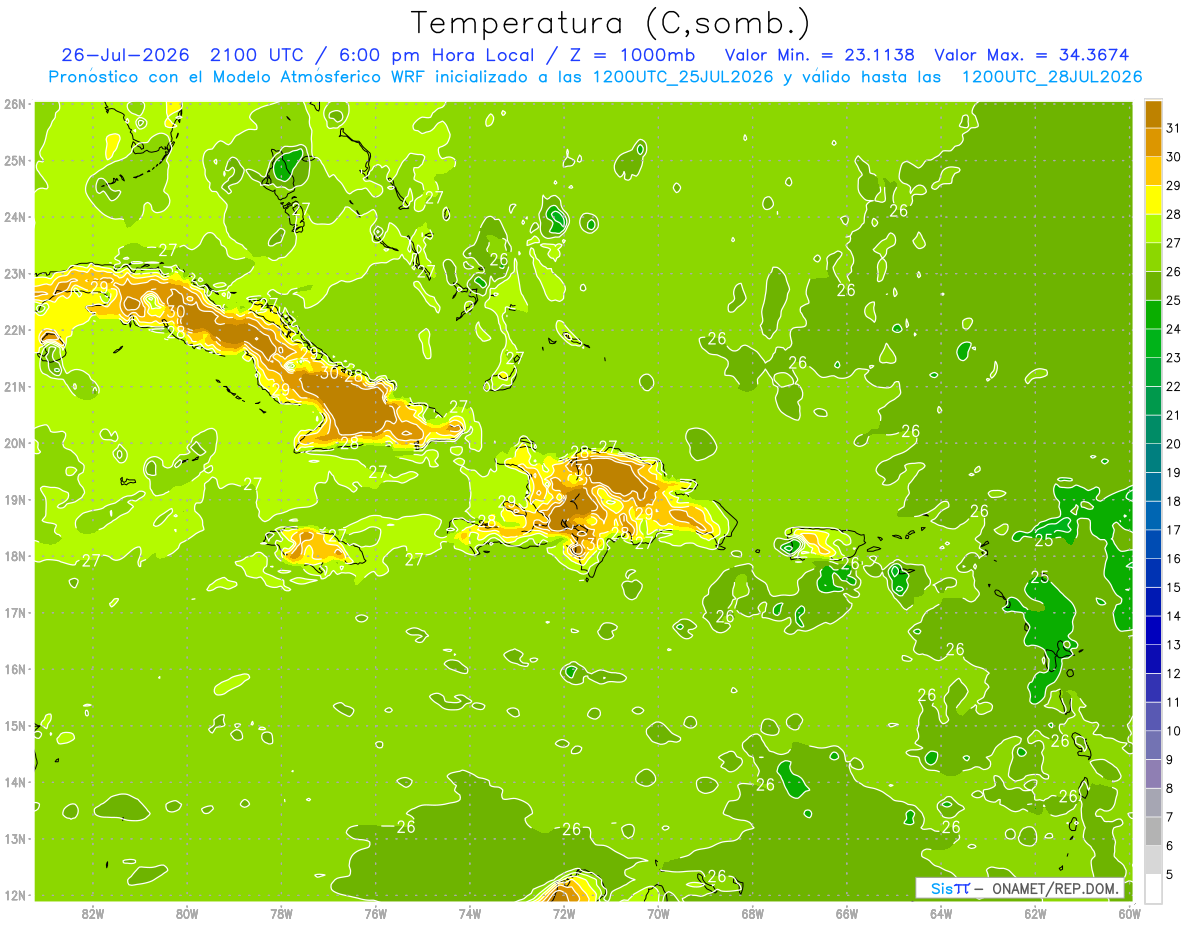
Task: Click the '70W' longitude axis label
Action: 658,913
